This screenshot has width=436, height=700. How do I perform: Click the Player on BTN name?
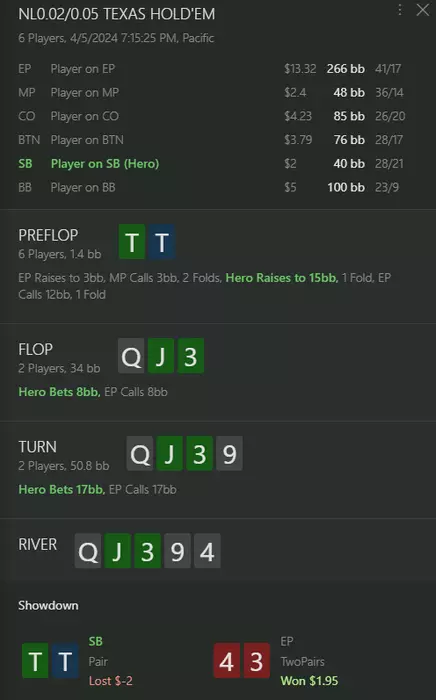click(x=87, y=140)
